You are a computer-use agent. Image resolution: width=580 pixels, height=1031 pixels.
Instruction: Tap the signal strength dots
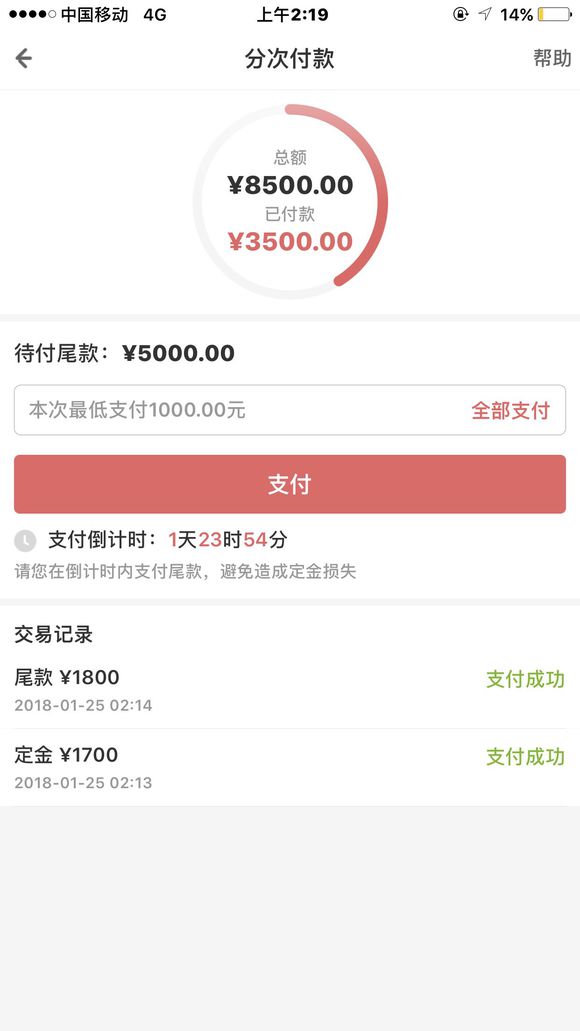[x=33, y=14]
